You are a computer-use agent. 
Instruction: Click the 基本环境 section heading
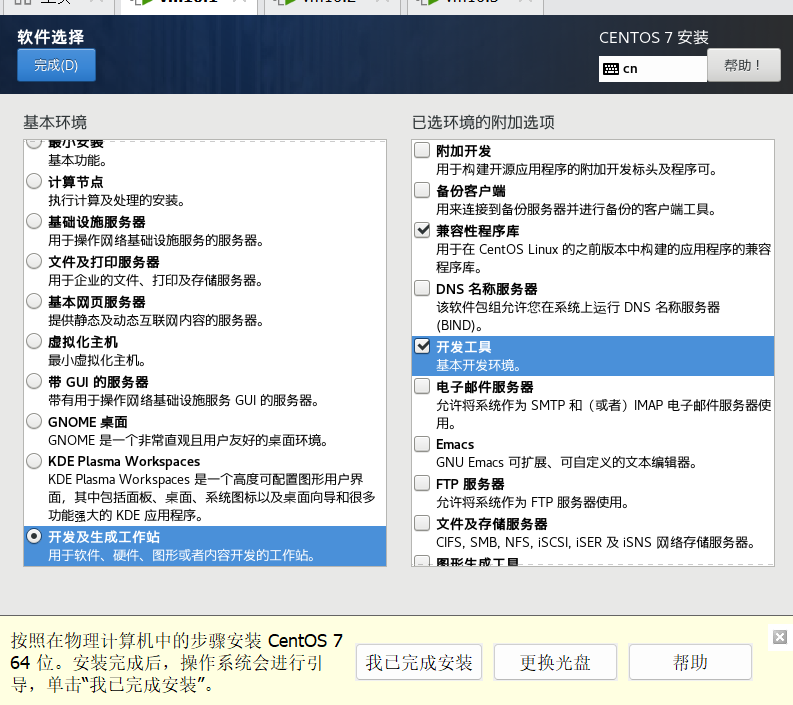pyautogui.click(x=55, y=122)
